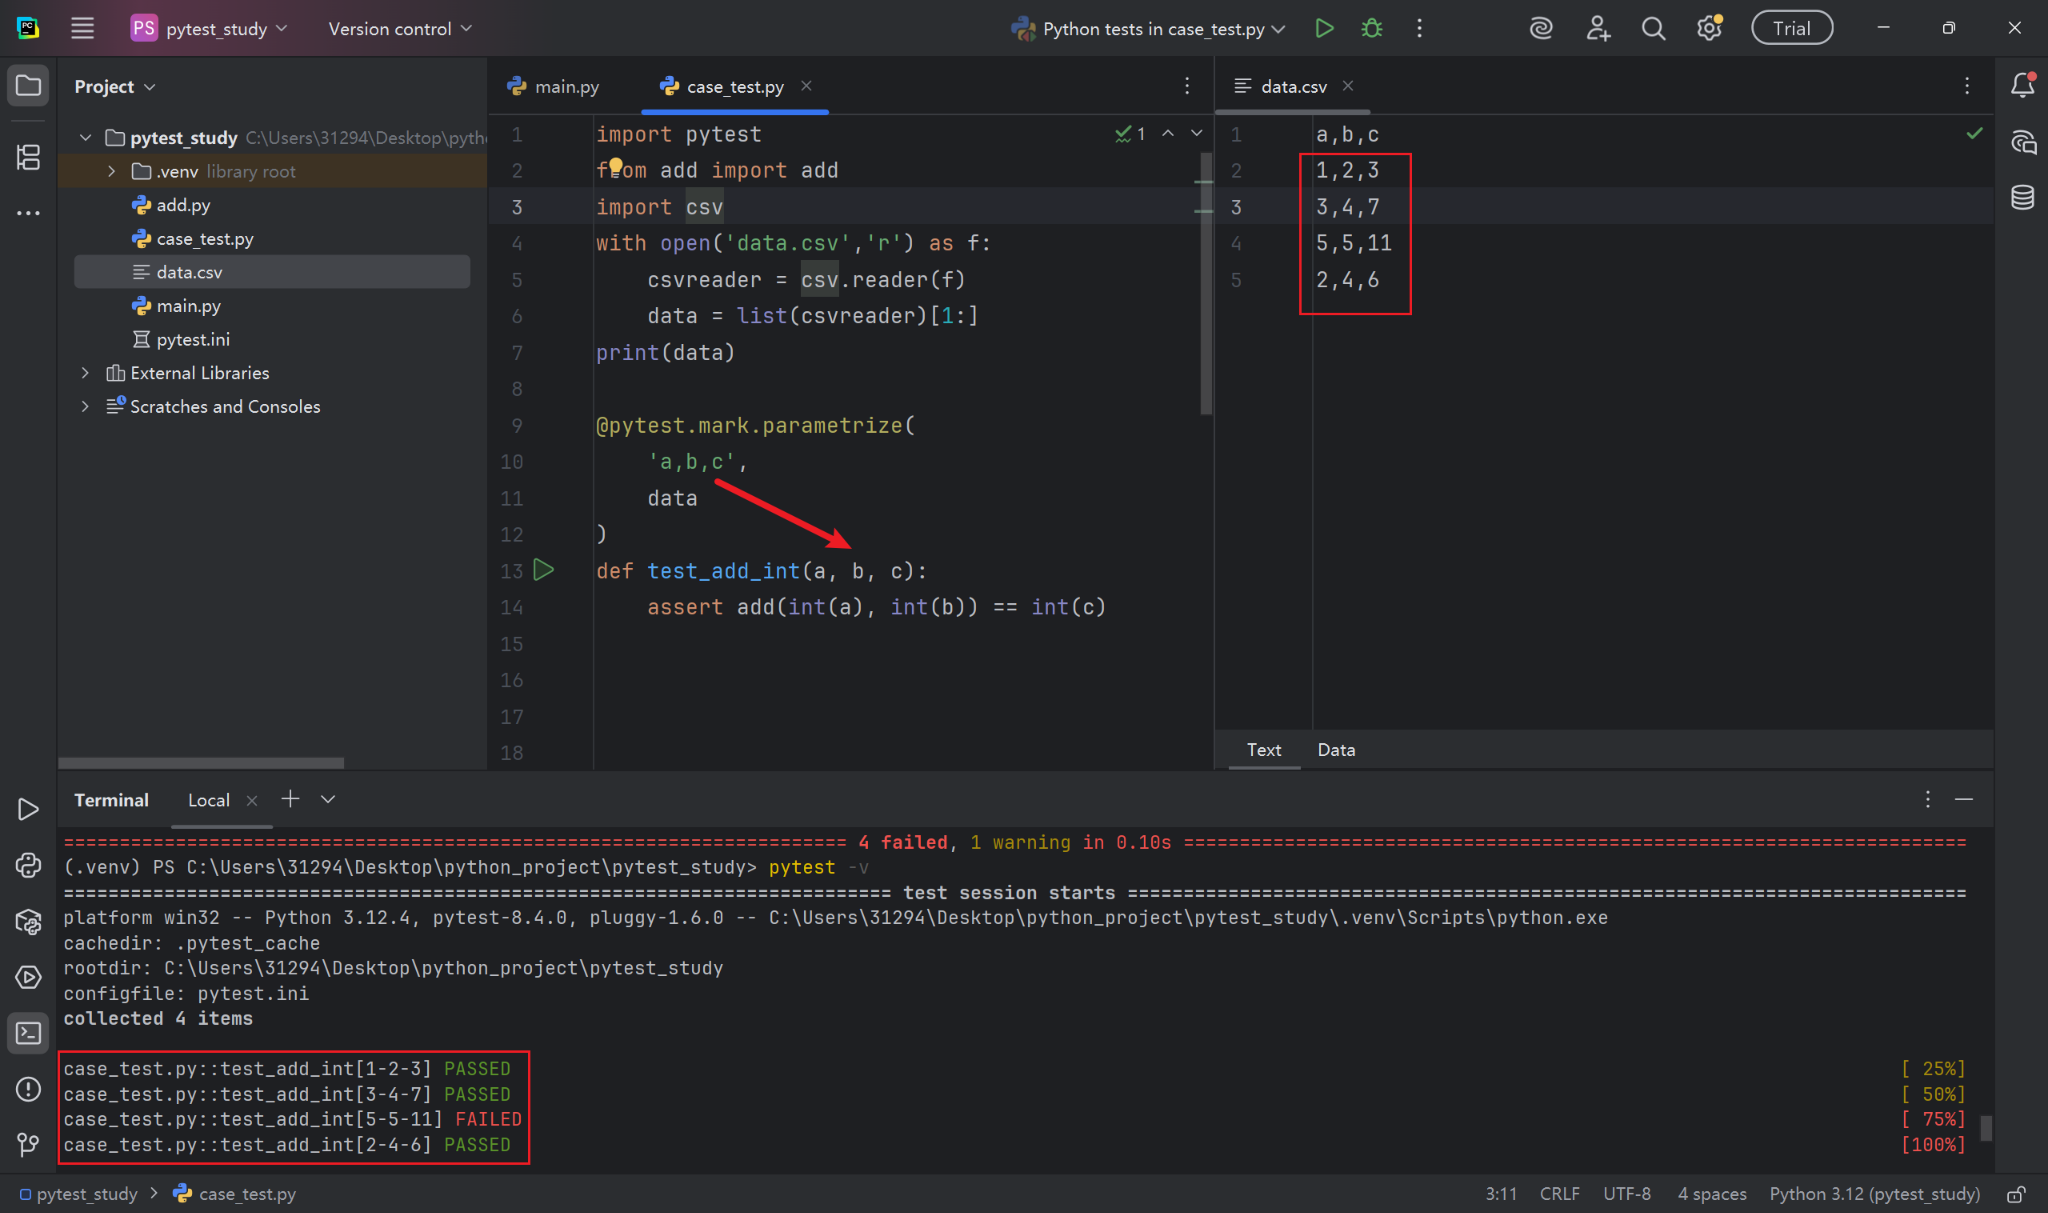This screenshot has width=2048, height=1213.
Task: Click the Debug bug icon in the toolbar
Action: (x=1372, y=28)
